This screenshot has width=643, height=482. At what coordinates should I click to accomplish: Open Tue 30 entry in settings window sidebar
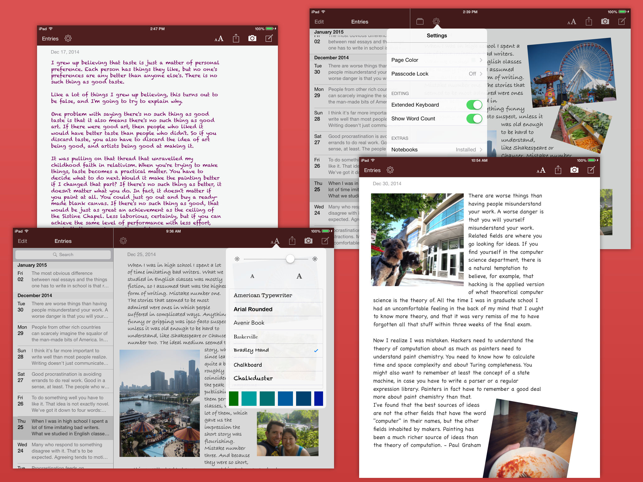coord(351,72)
